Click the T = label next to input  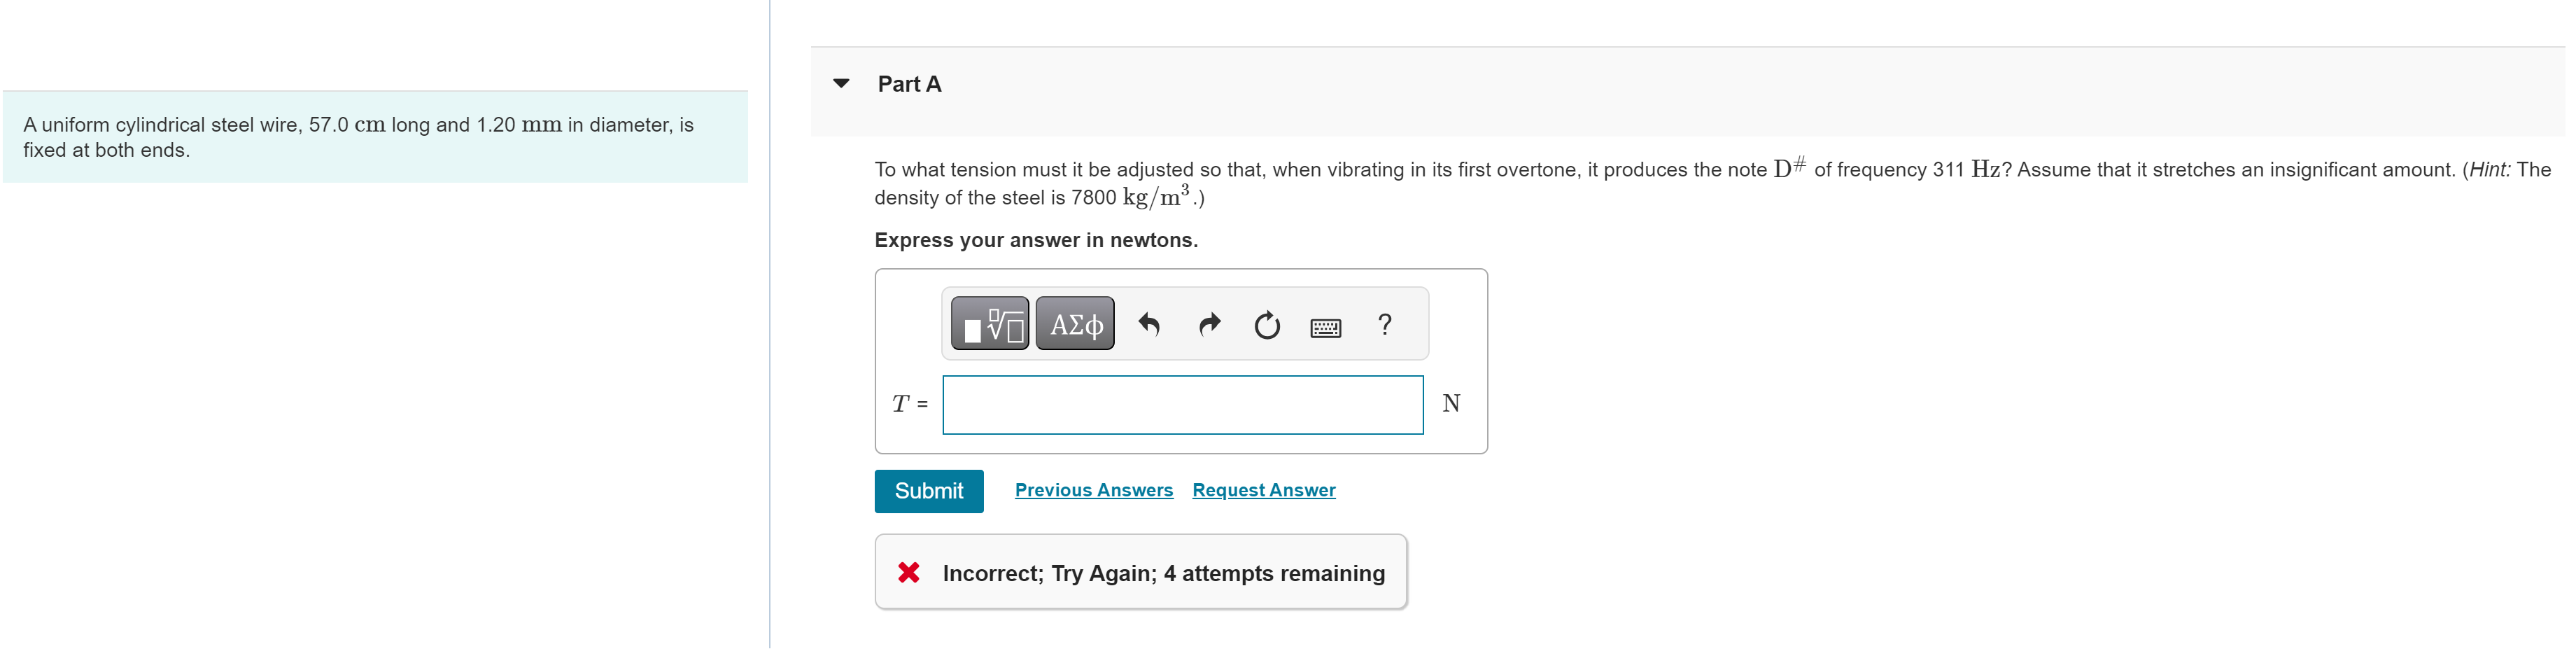point(908,404)
